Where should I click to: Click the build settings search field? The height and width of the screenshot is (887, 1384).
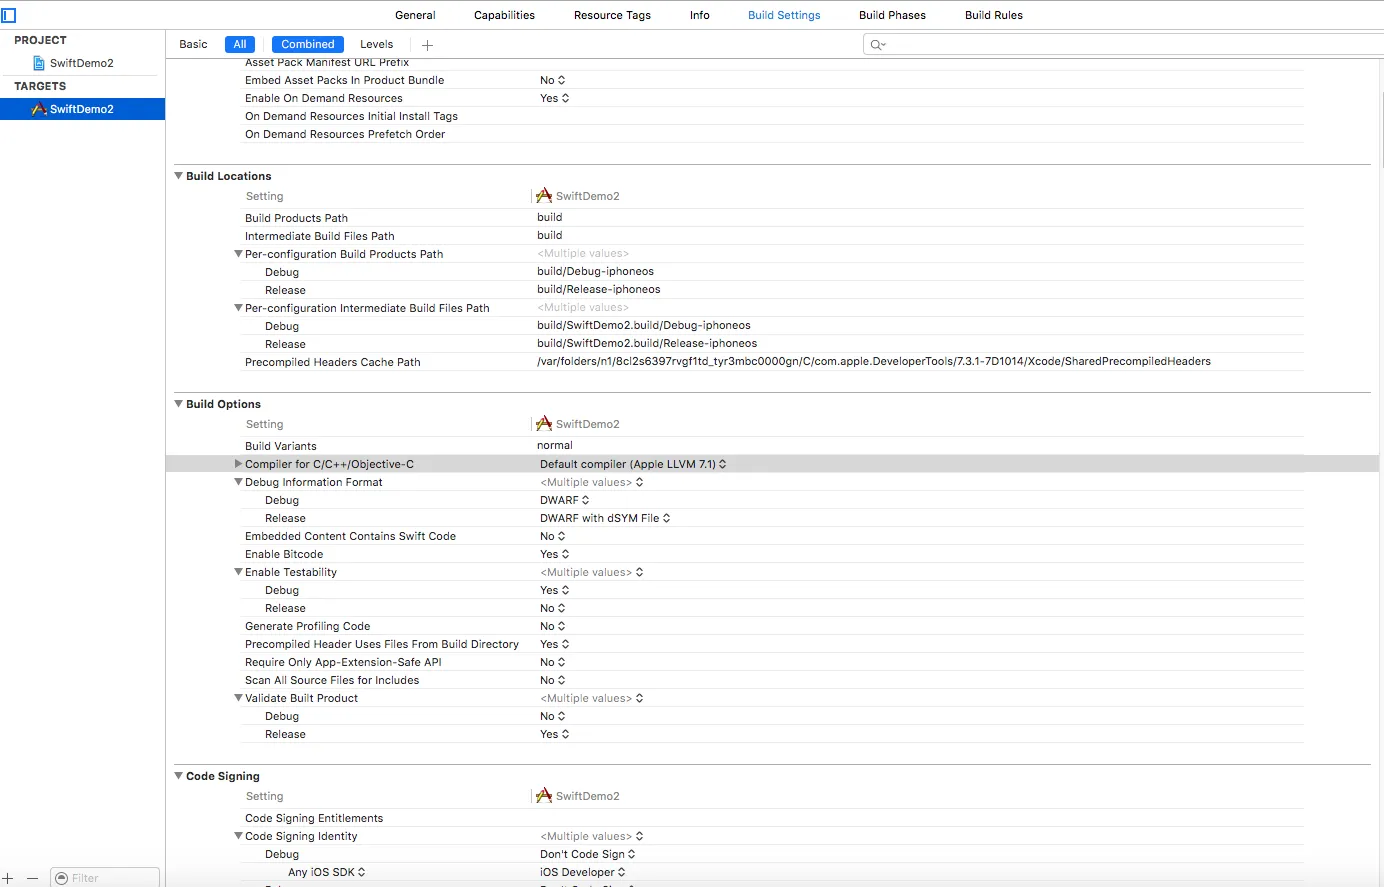tap(1123, 45)
